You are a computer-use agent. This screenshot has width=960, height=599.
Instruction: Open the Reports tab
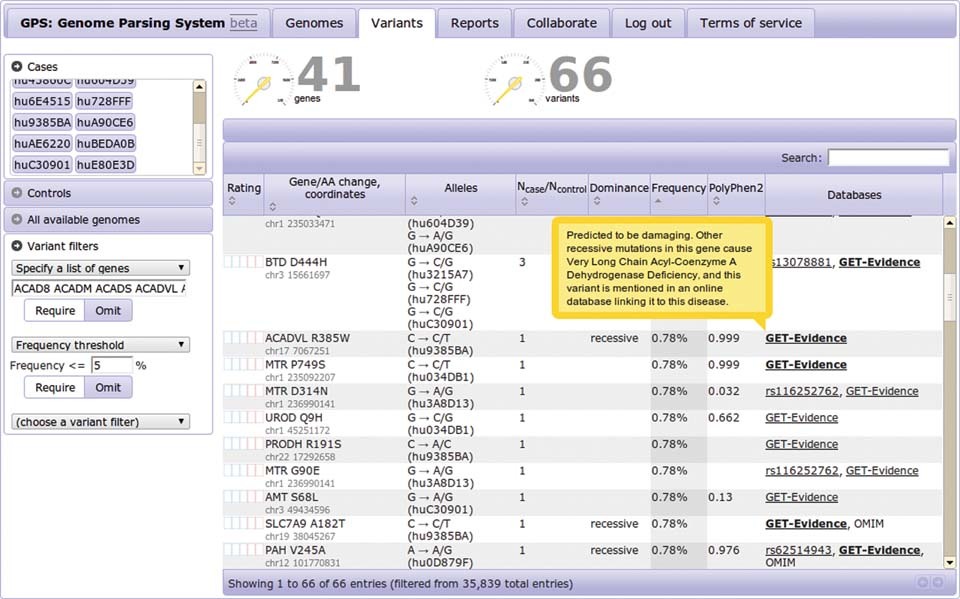474,23
